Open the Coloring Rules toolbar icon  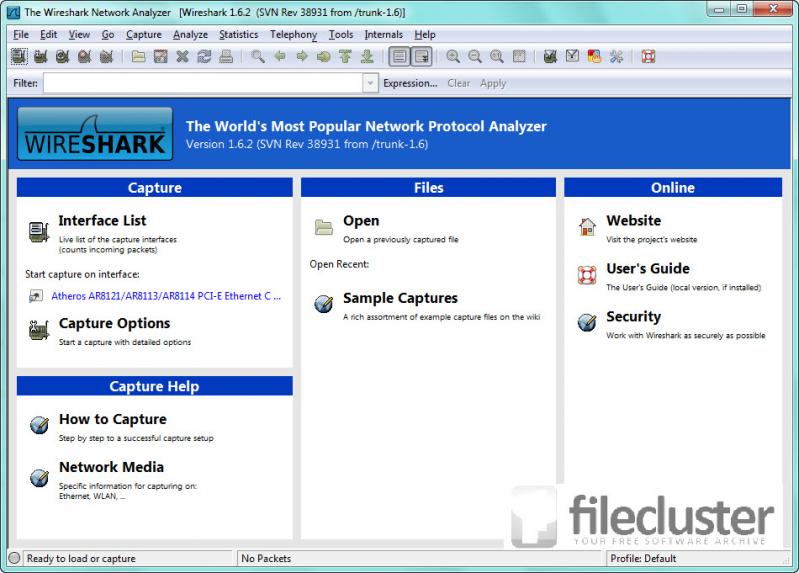pos(594,56)
